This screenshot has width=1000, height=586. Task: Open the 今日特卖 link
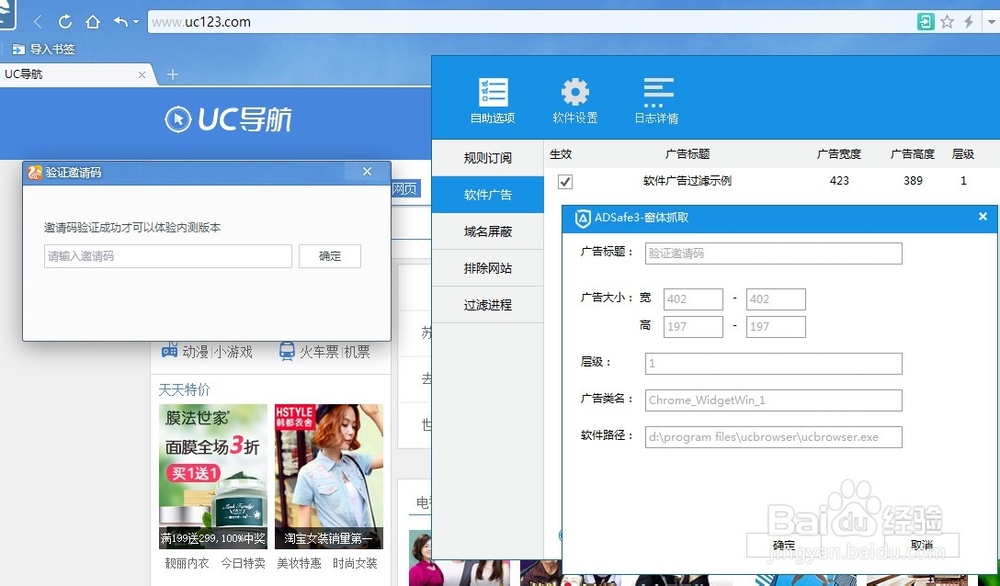[x=243, y=564]
